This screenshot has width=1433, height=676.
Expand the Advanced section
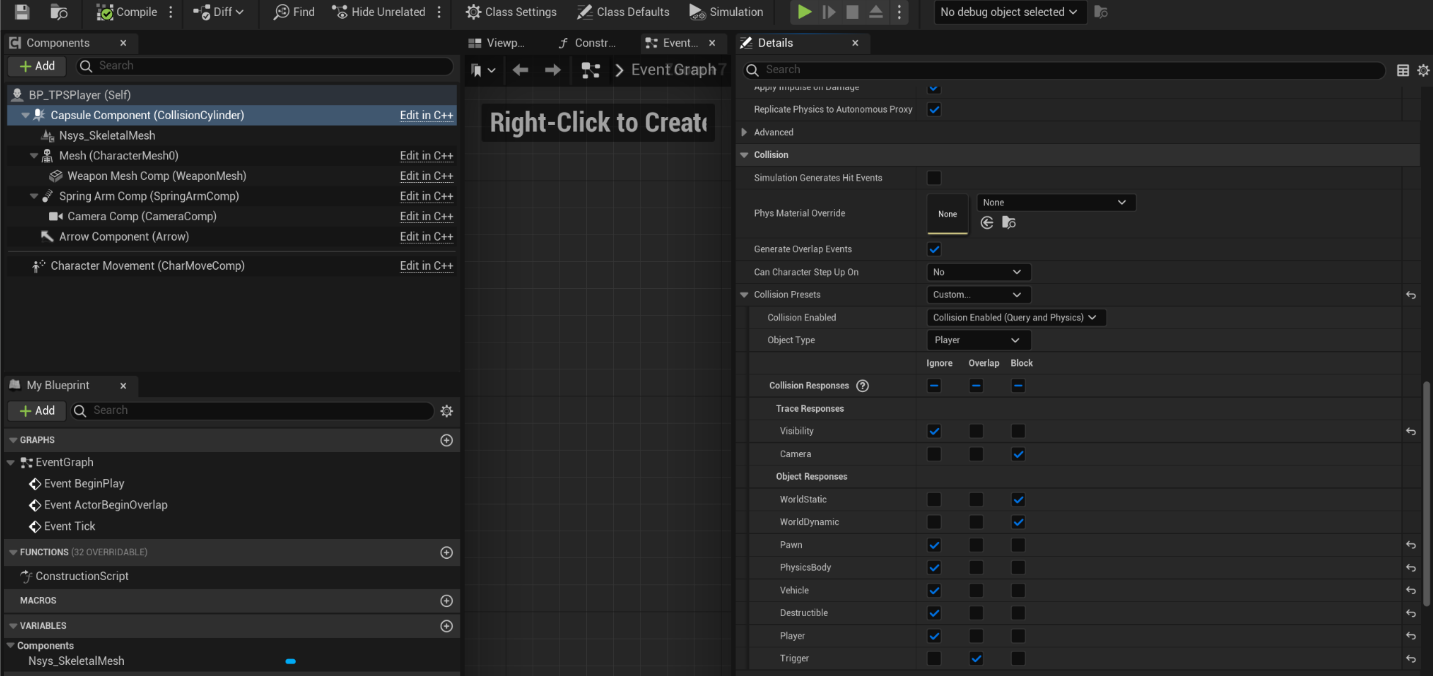pos(773,132)
